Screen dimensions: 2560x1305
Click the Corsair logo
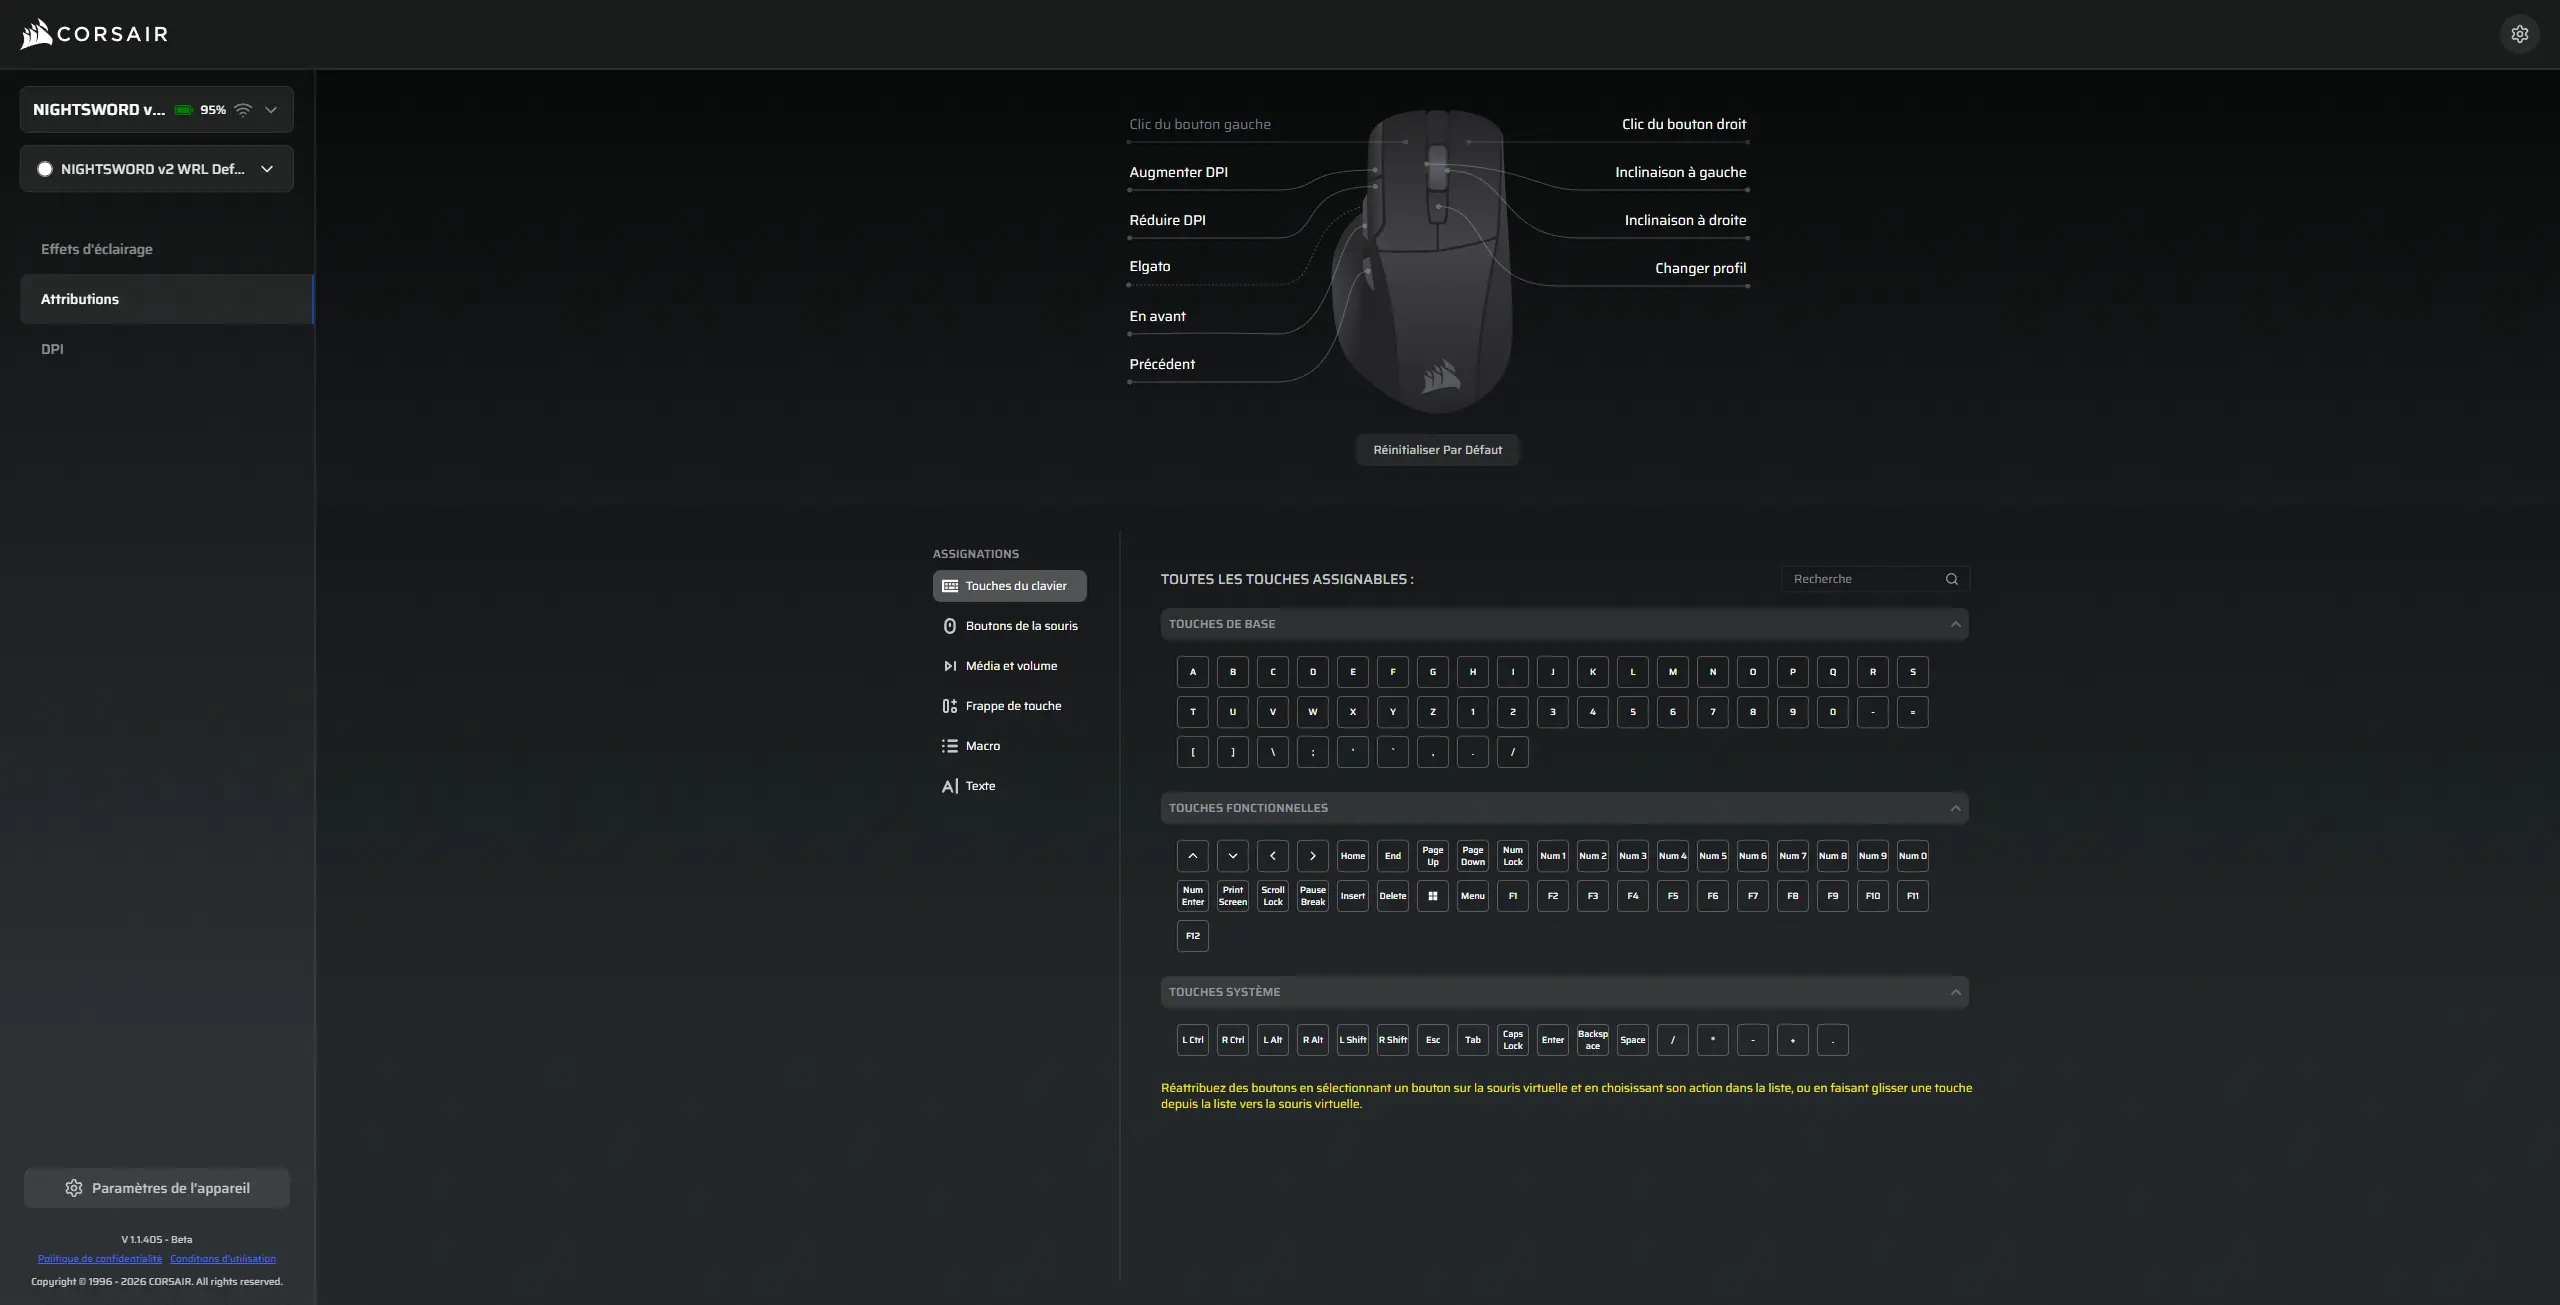pos(94,34)
